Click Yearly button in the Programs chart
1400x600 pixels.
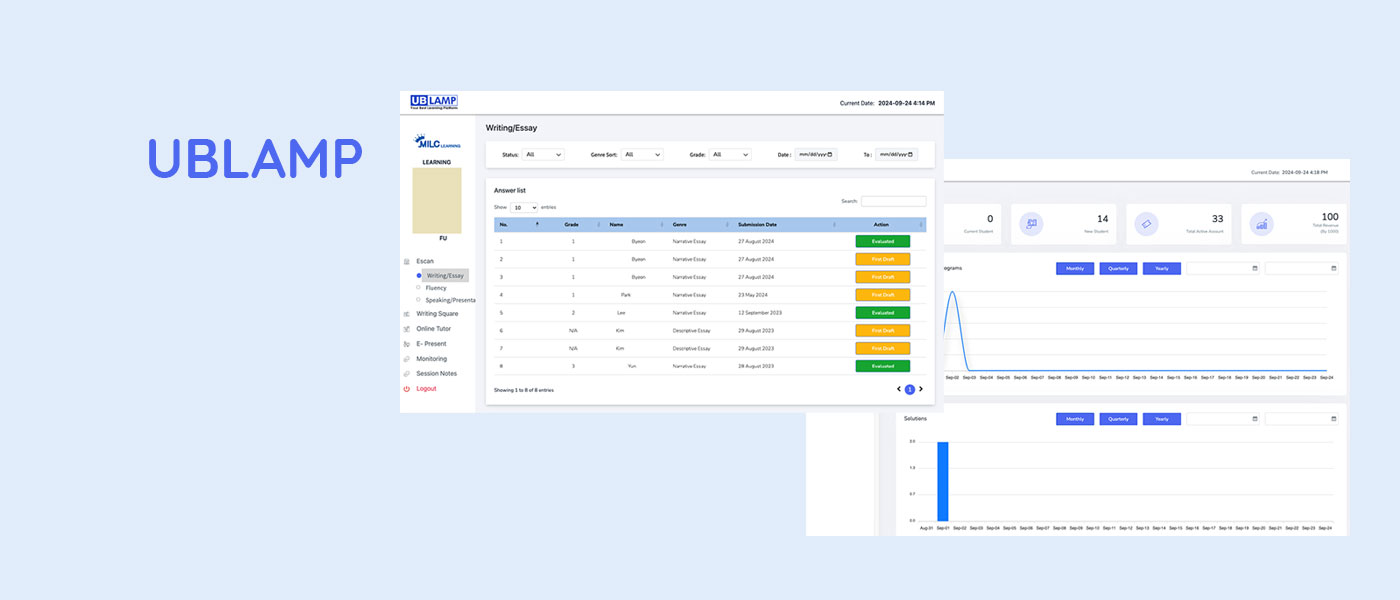pyautogui.click(x=1162, y=268)
